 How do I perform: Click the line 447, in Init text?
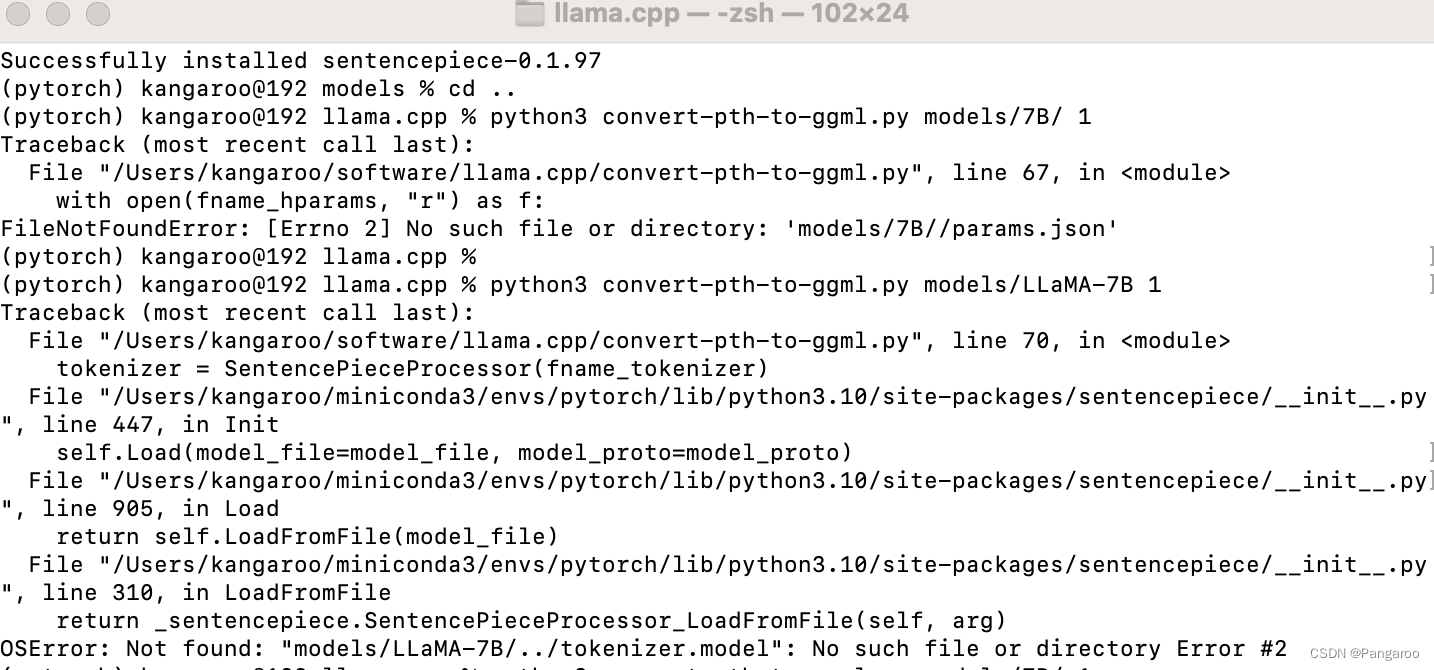160,425
